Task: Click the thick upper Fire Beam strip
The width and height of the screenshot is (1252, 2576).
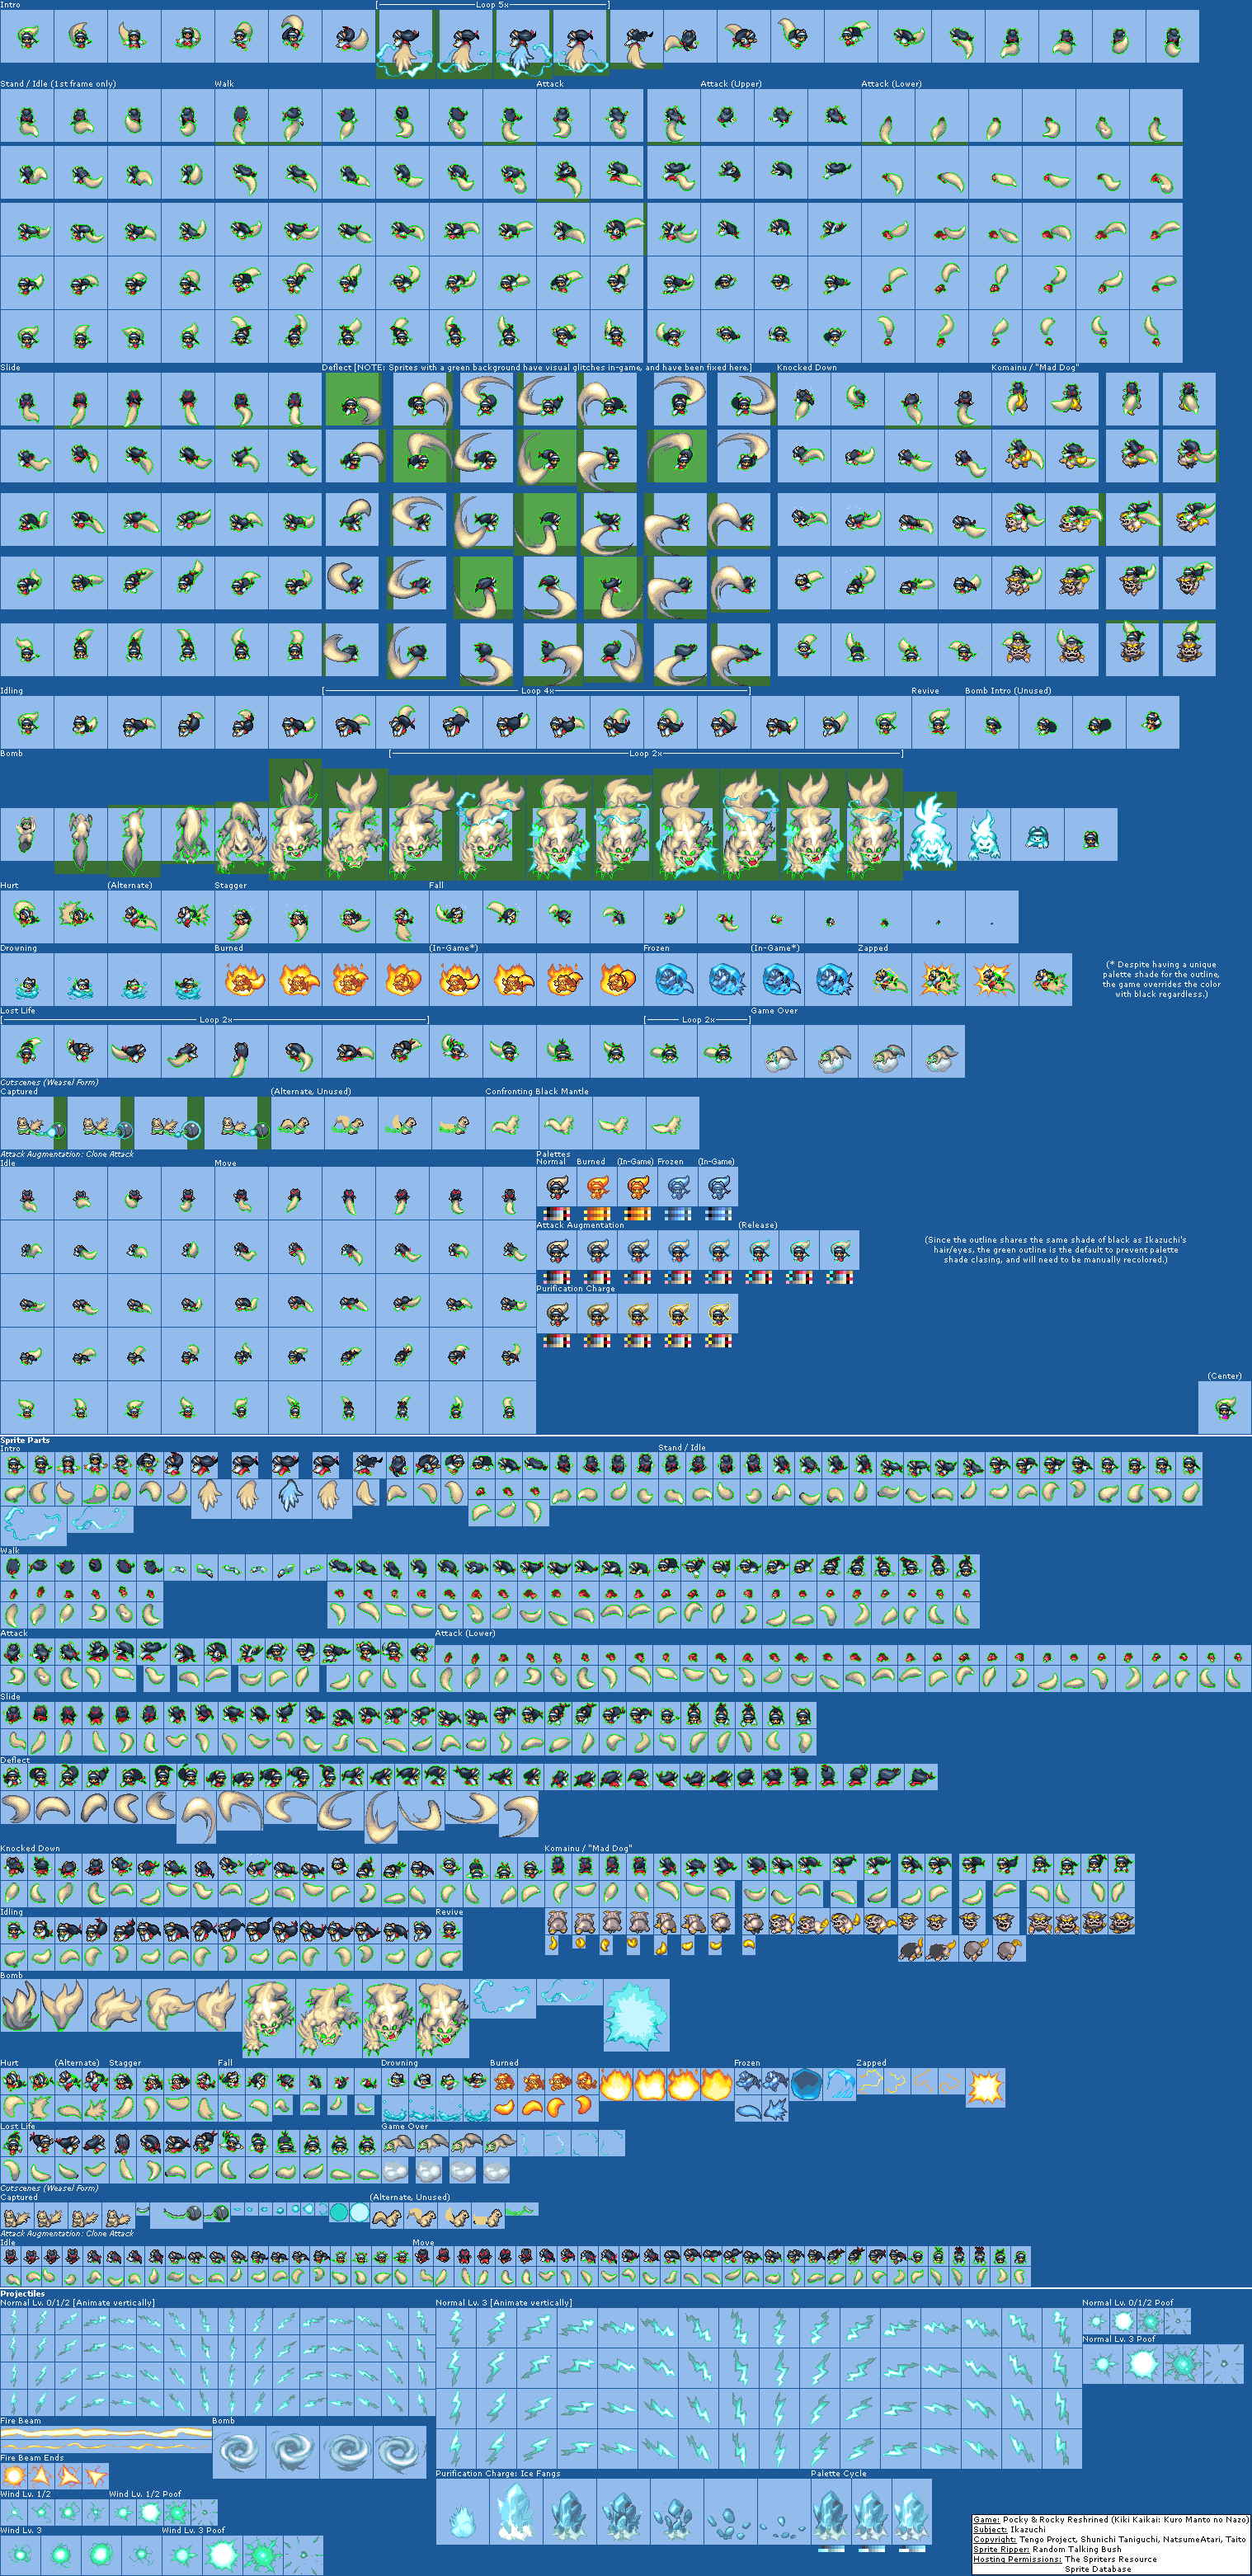Action: pyautogui.click(x=106, y=2432)
